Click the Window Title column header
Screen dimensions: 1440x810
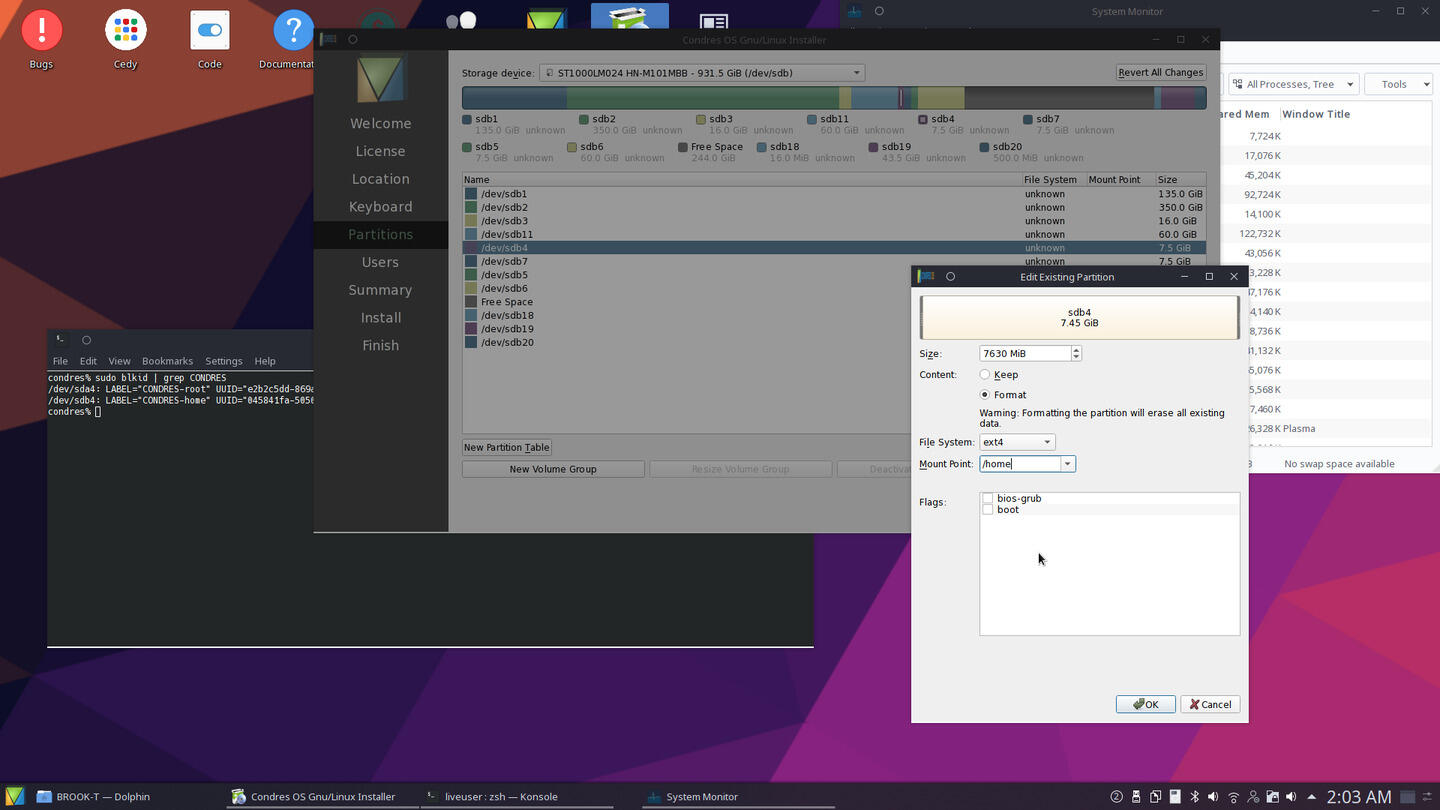click(1315, 114)
